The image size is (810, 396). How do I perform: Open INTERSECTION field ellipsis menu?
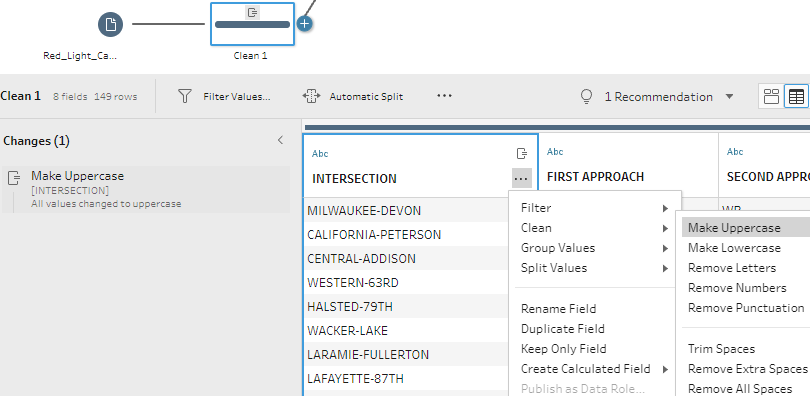521,179
